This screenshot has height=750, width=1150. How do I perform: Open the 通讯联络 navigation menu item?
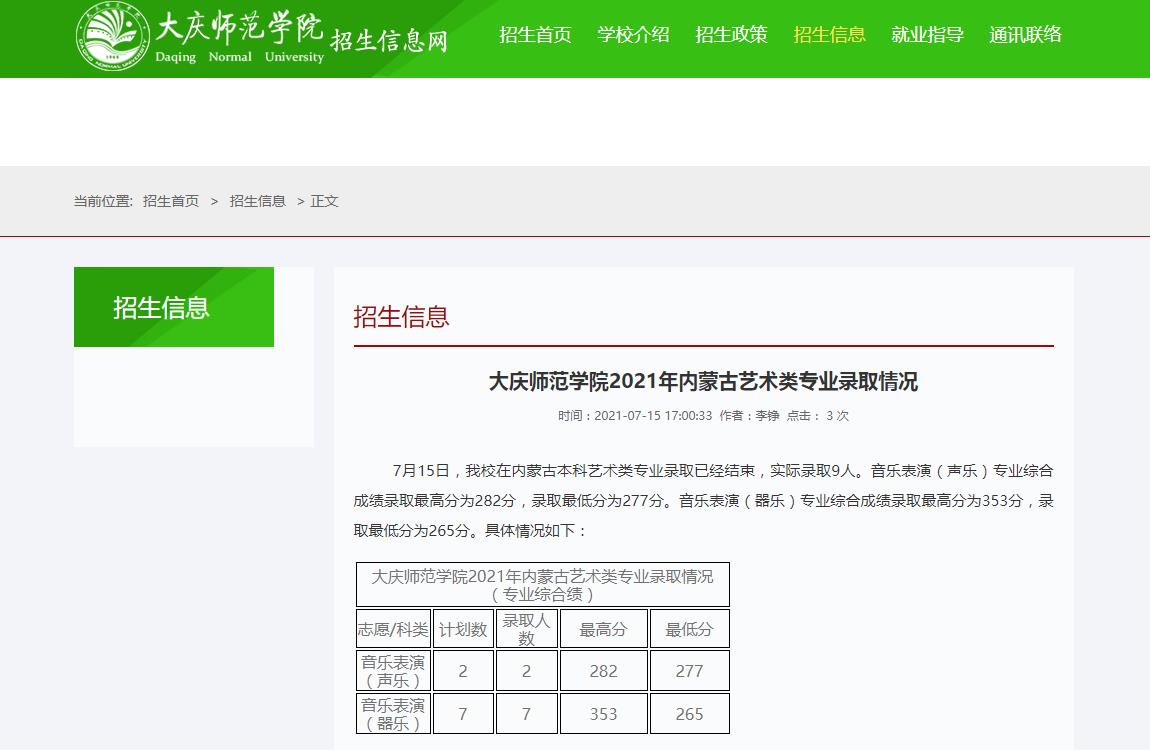tap(1025, 34)
